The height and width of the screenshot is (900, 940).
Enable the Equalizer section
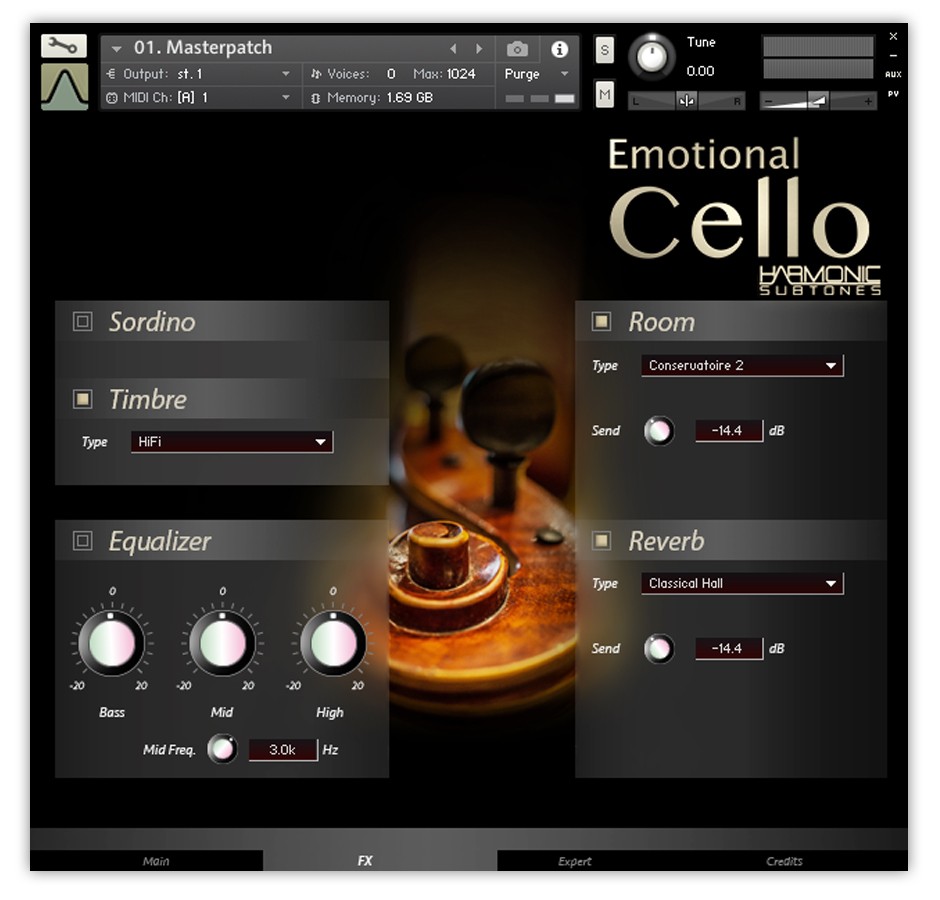pos(82,541)
